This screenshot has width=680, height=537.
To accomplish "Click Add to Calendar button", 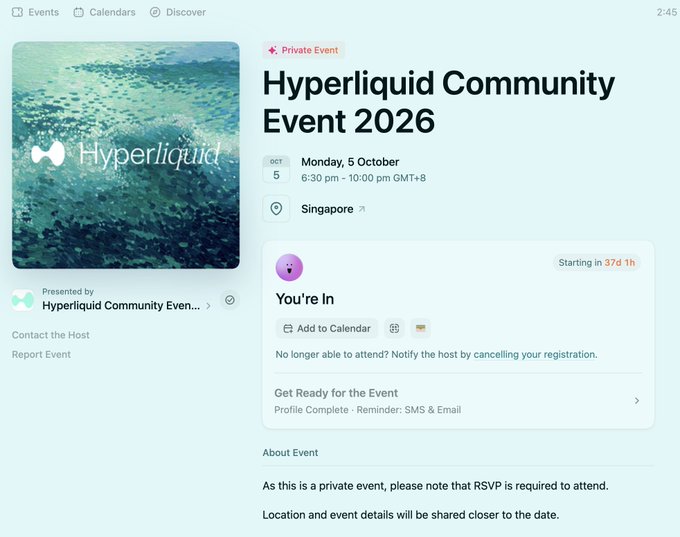I will (x=327, y=328).
